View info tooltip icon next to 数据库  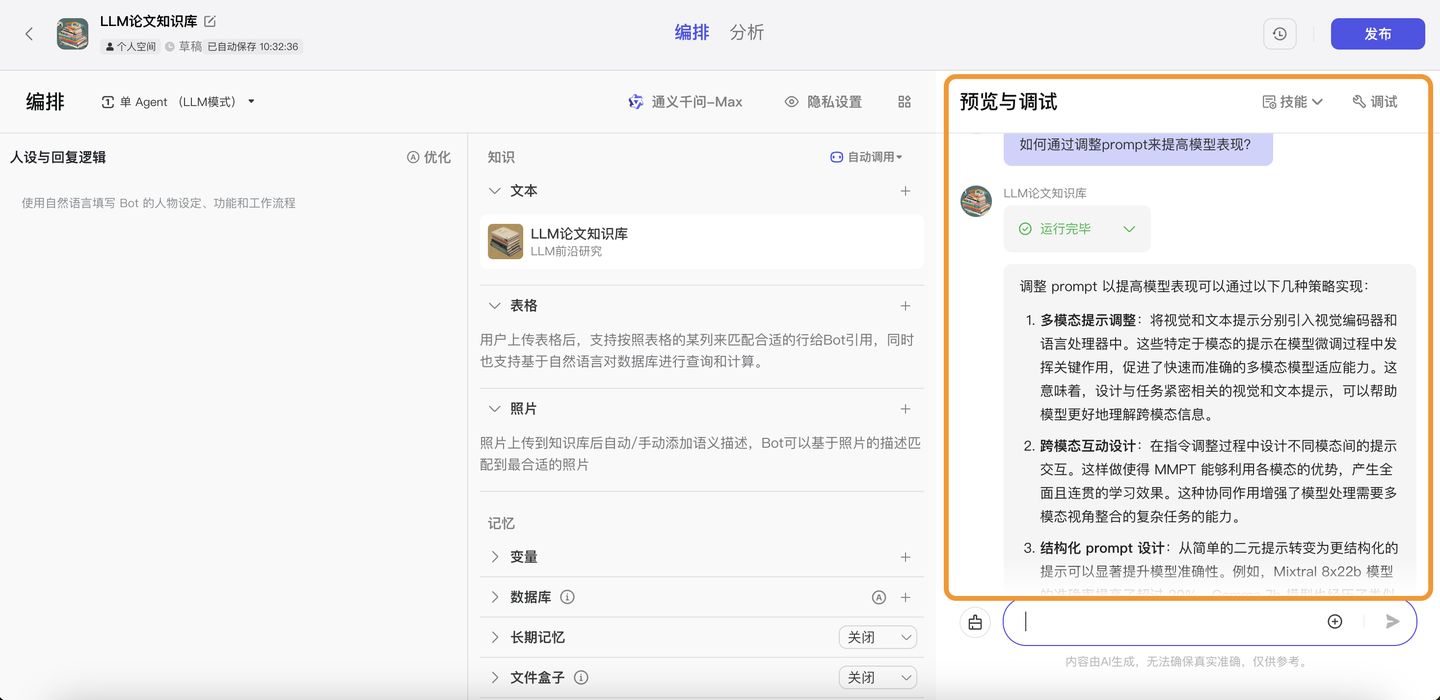click(567, 597)
